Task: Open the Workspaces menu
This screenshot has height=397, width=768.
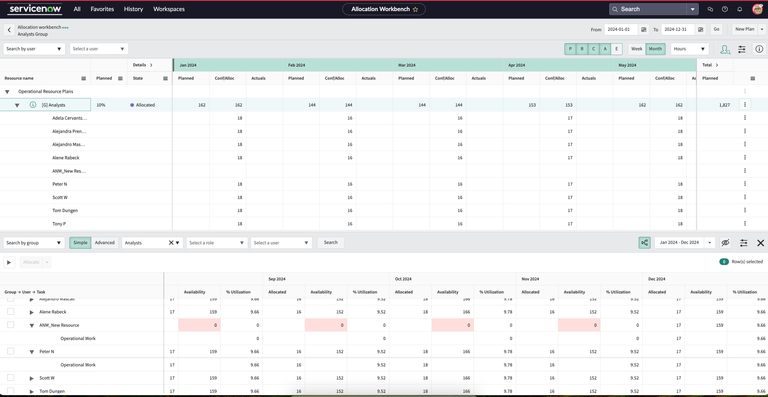Action: pyautogui.click(x=169, y=9)
